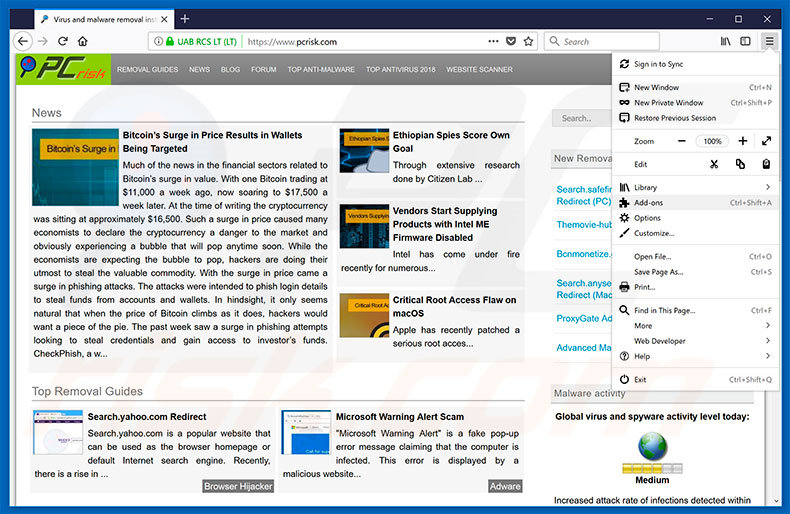Click the Paste clipboard icon
This screenshot has width=790, height=514.
click(766, 164)
